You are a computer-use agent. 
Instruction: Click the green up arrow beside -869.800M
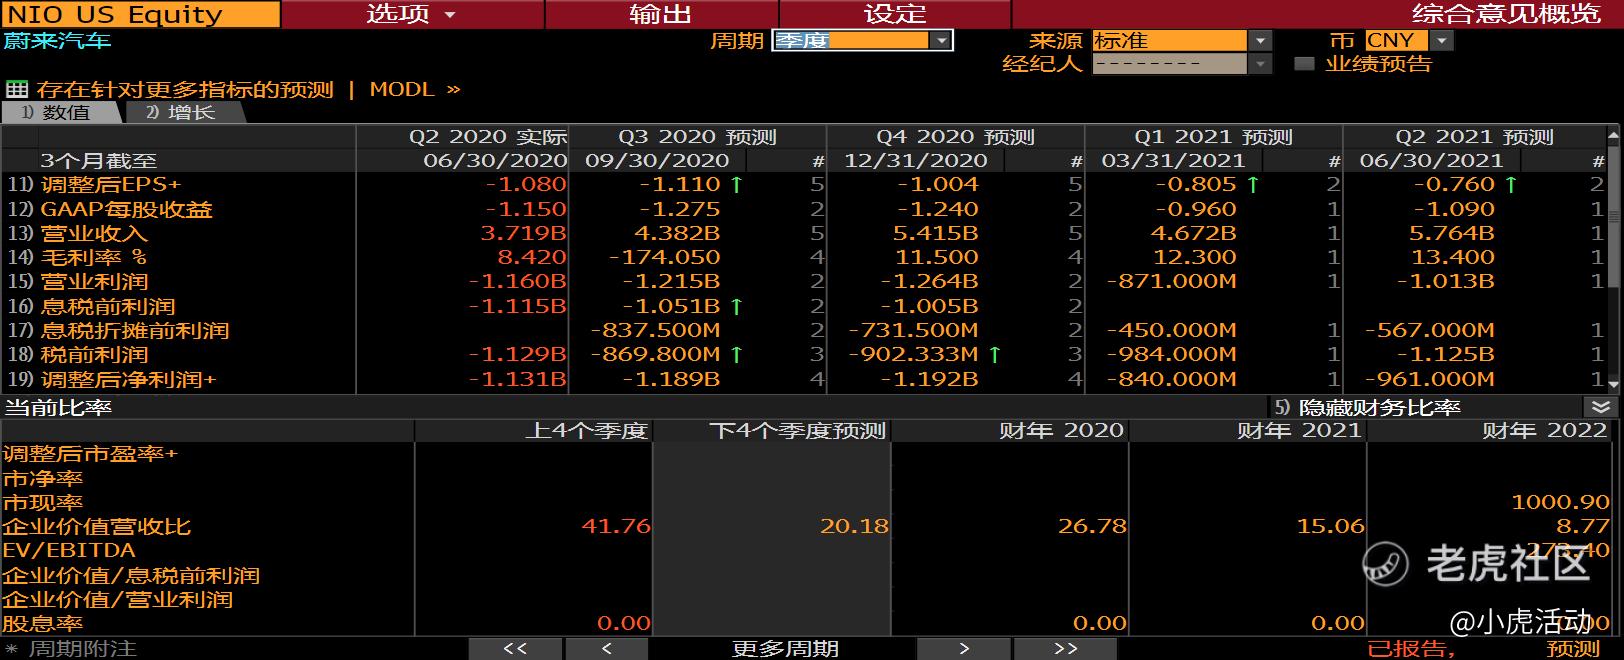tap(736, 354)
